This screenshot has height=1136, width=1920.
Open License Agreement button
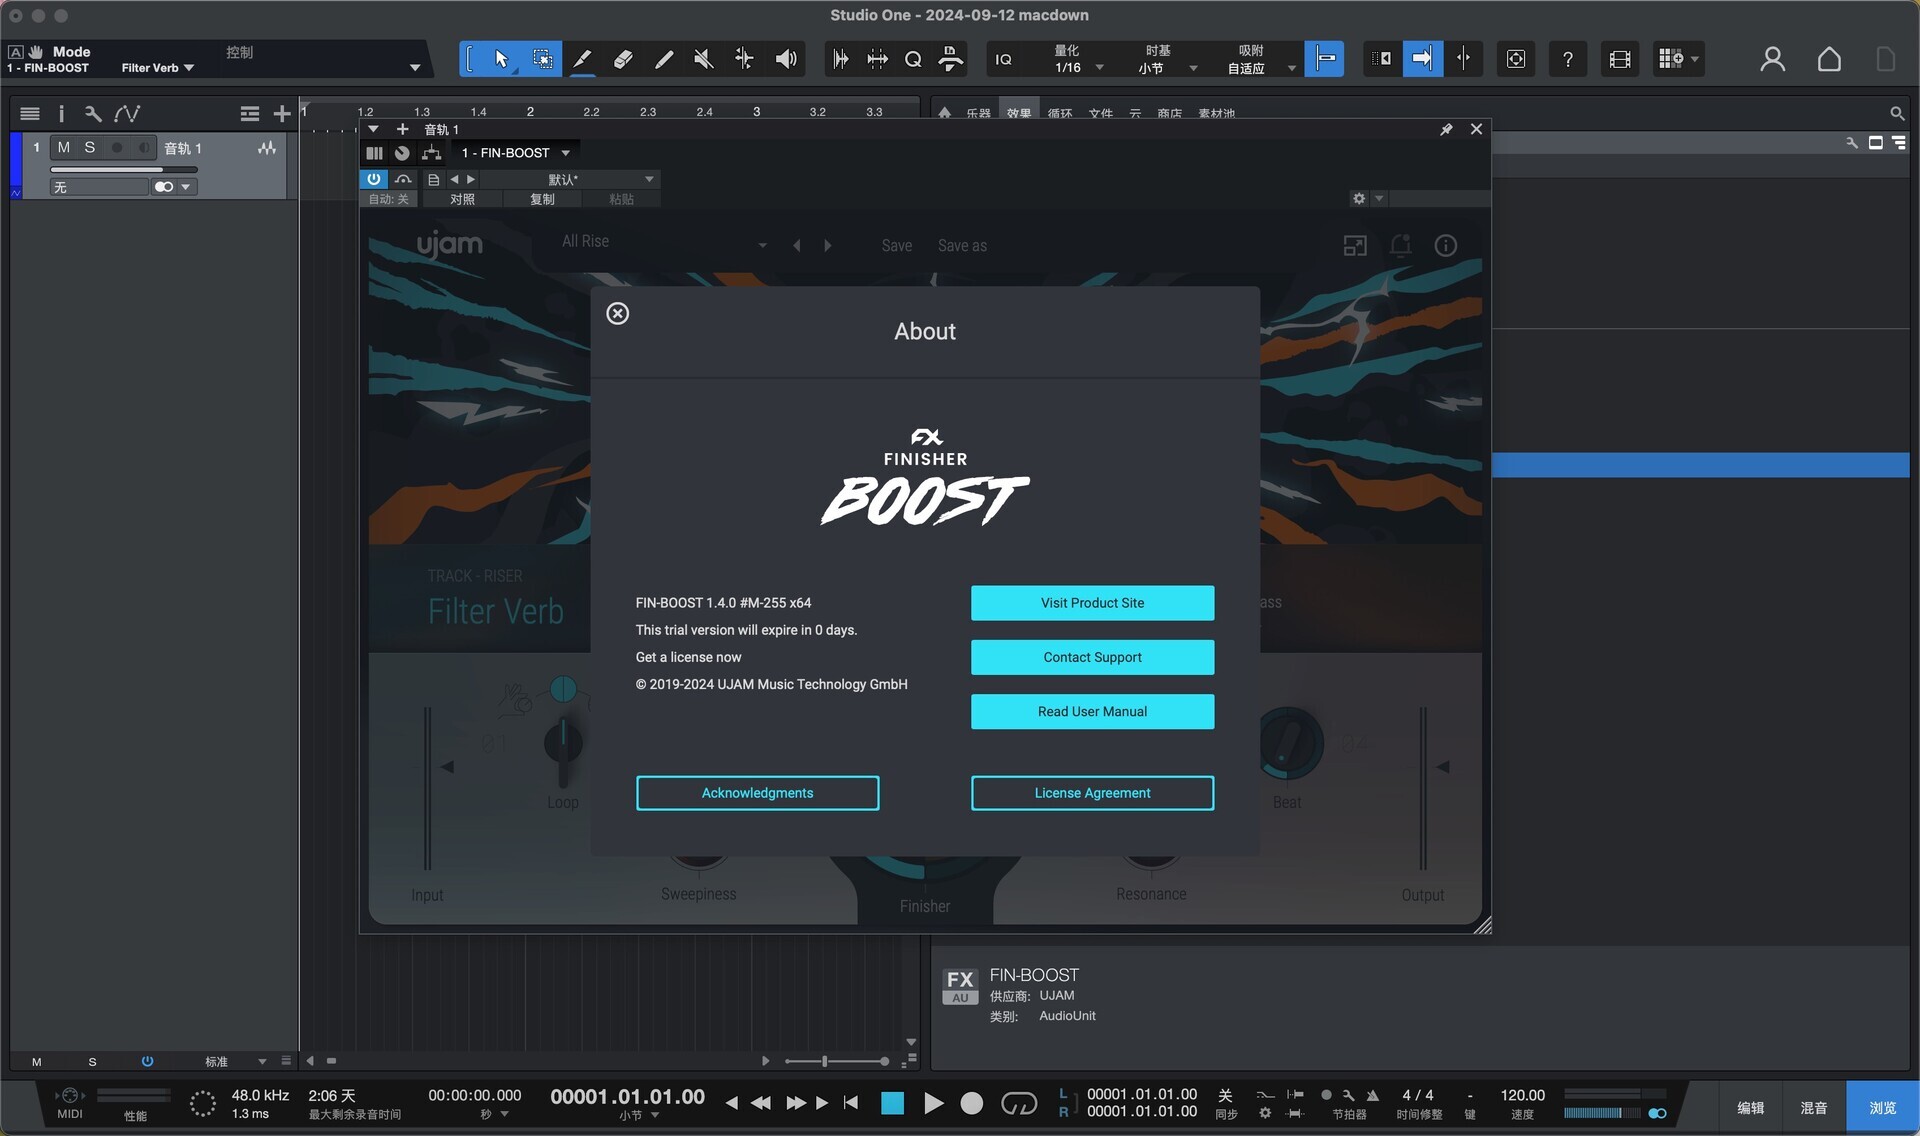(x=1092, y=793)
